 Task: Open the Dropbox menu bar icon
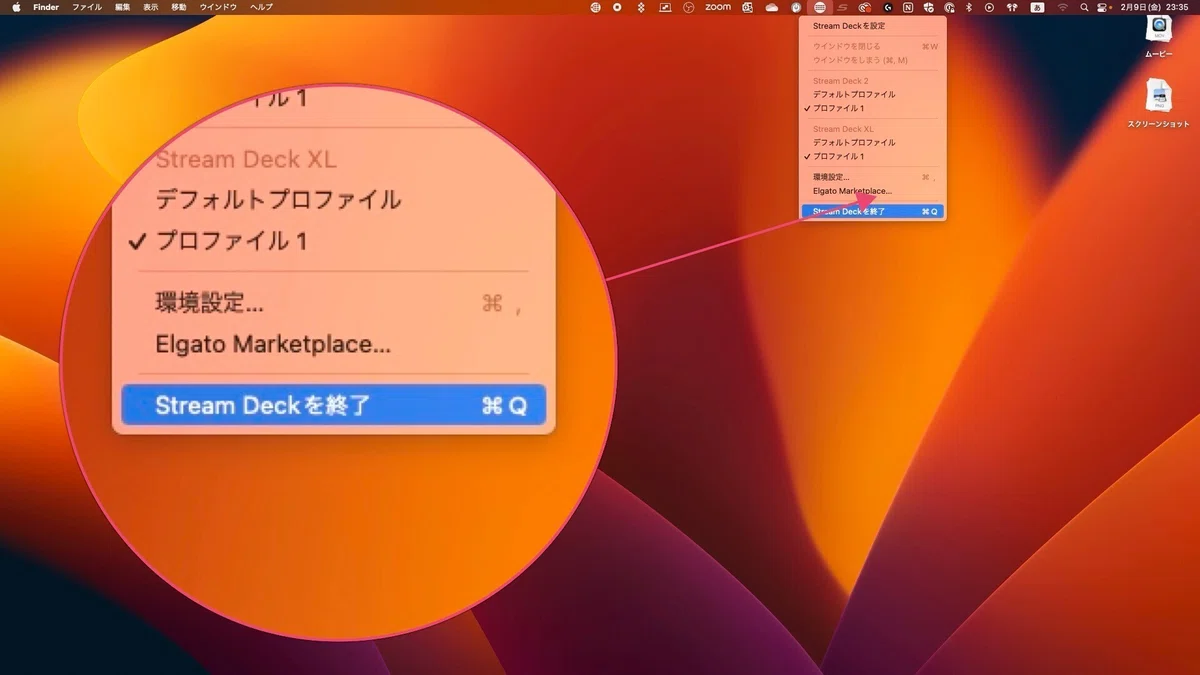click(x=641, y=7)
